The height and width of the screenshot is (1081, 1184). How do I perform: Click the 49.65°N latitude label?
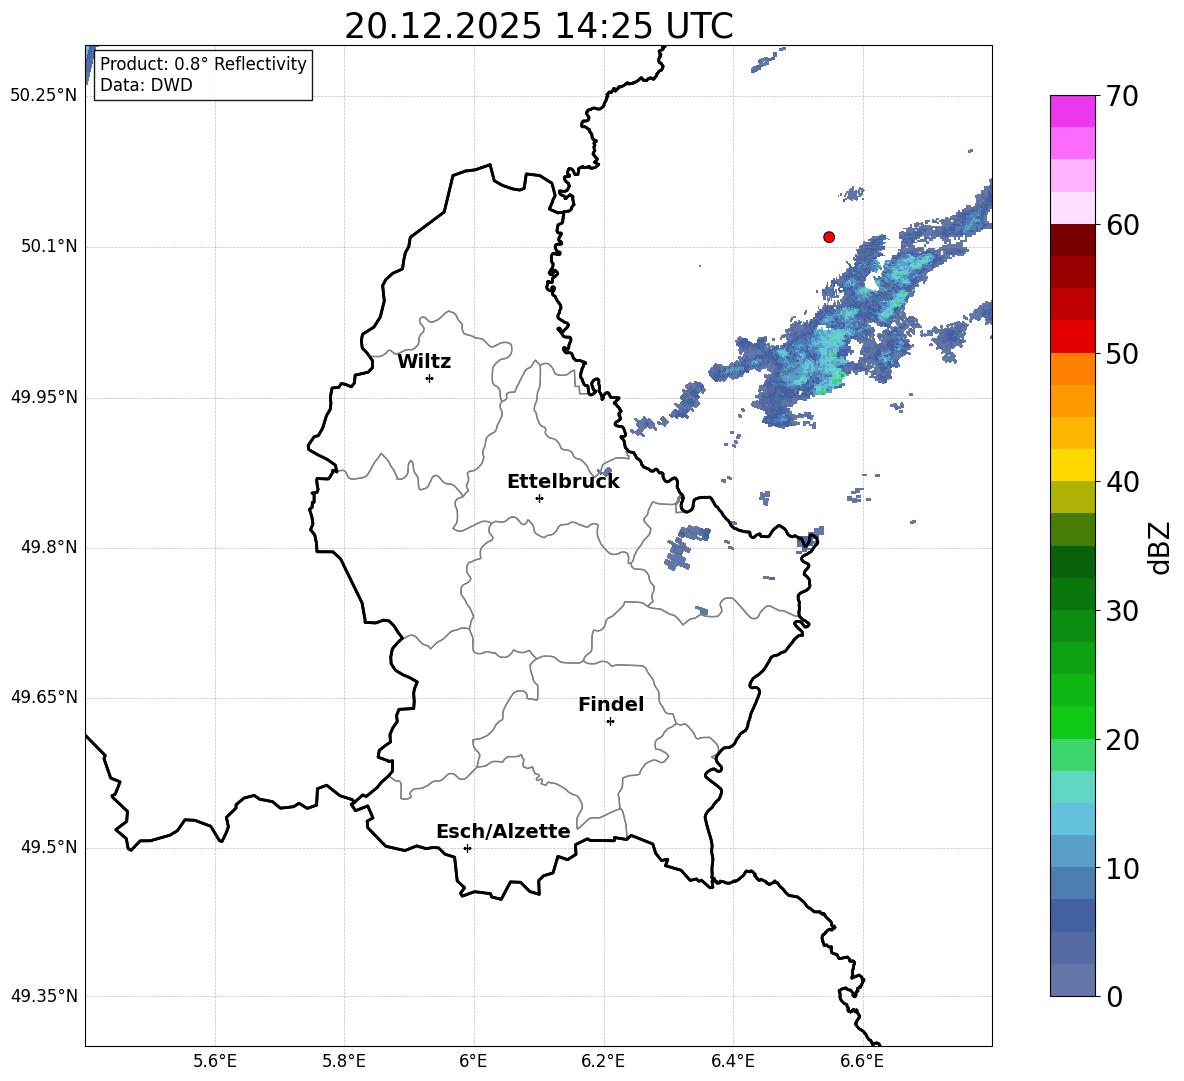[44, 697]
